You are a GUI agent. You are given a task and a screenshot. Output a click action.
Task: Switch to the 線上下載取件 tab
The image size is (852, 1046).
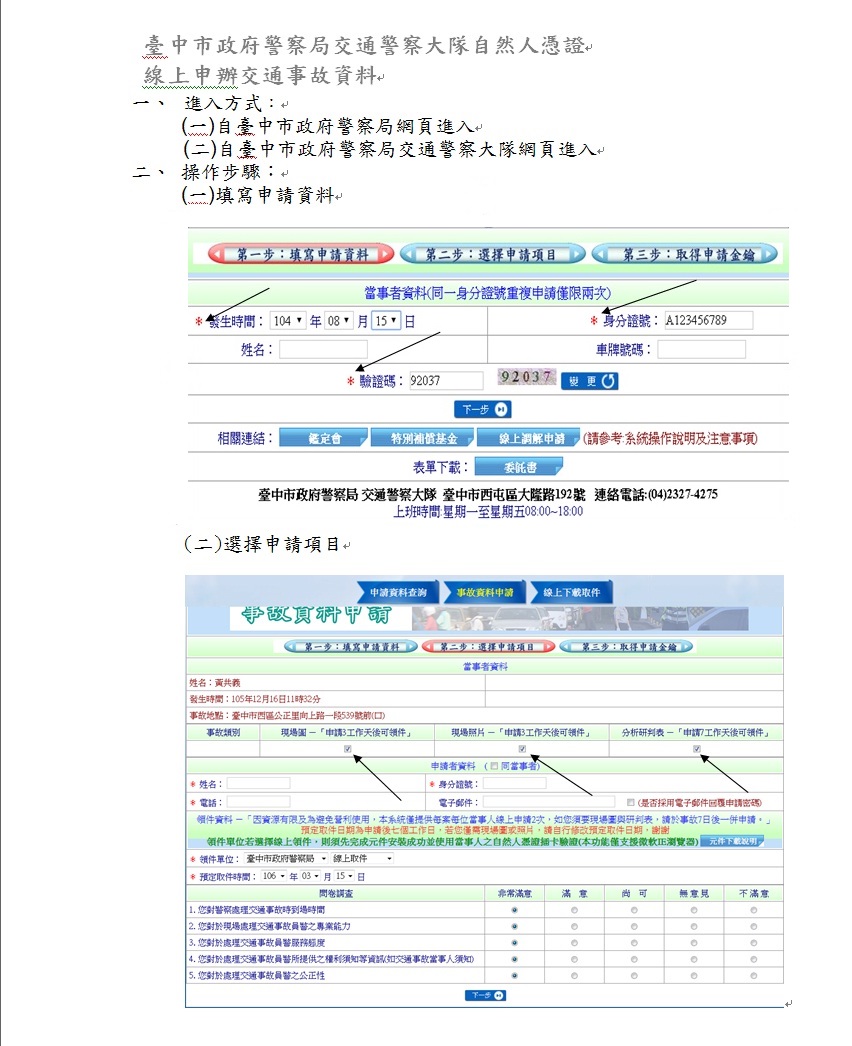(571, 593)
